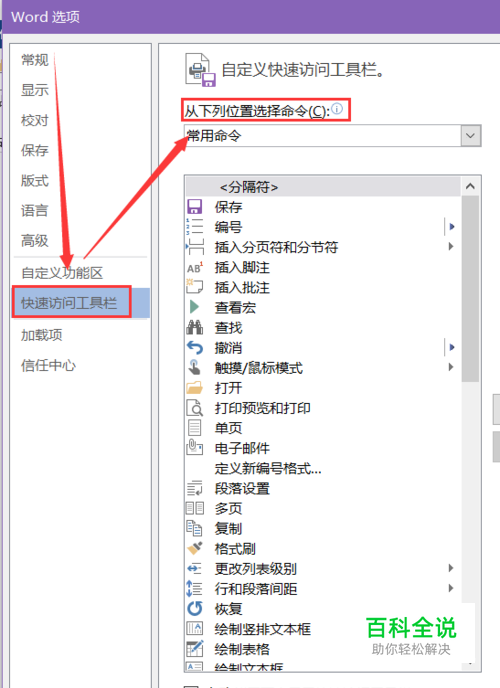Screen dimensions: 500x688
Task: Select the 恢复 command text
Action: (x=229, y=609)
